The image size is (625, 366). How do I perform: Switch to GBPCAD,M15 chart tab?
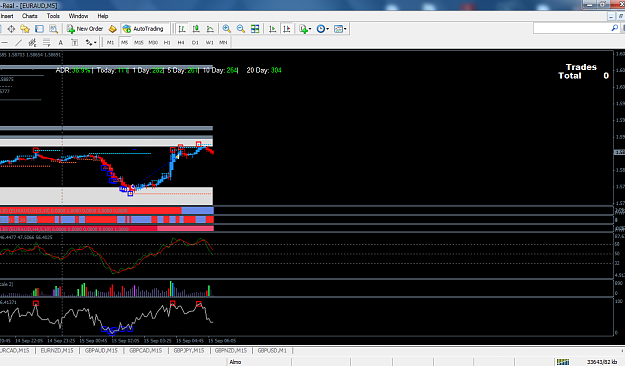tap(145, 350)
